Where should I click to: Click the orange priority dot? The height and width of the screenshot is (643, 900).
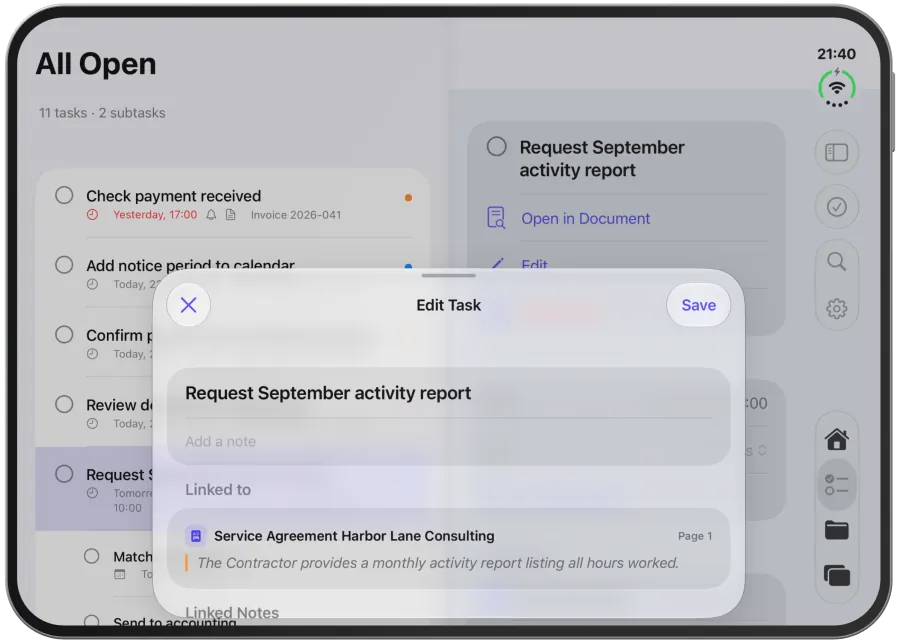pos(408,197)
